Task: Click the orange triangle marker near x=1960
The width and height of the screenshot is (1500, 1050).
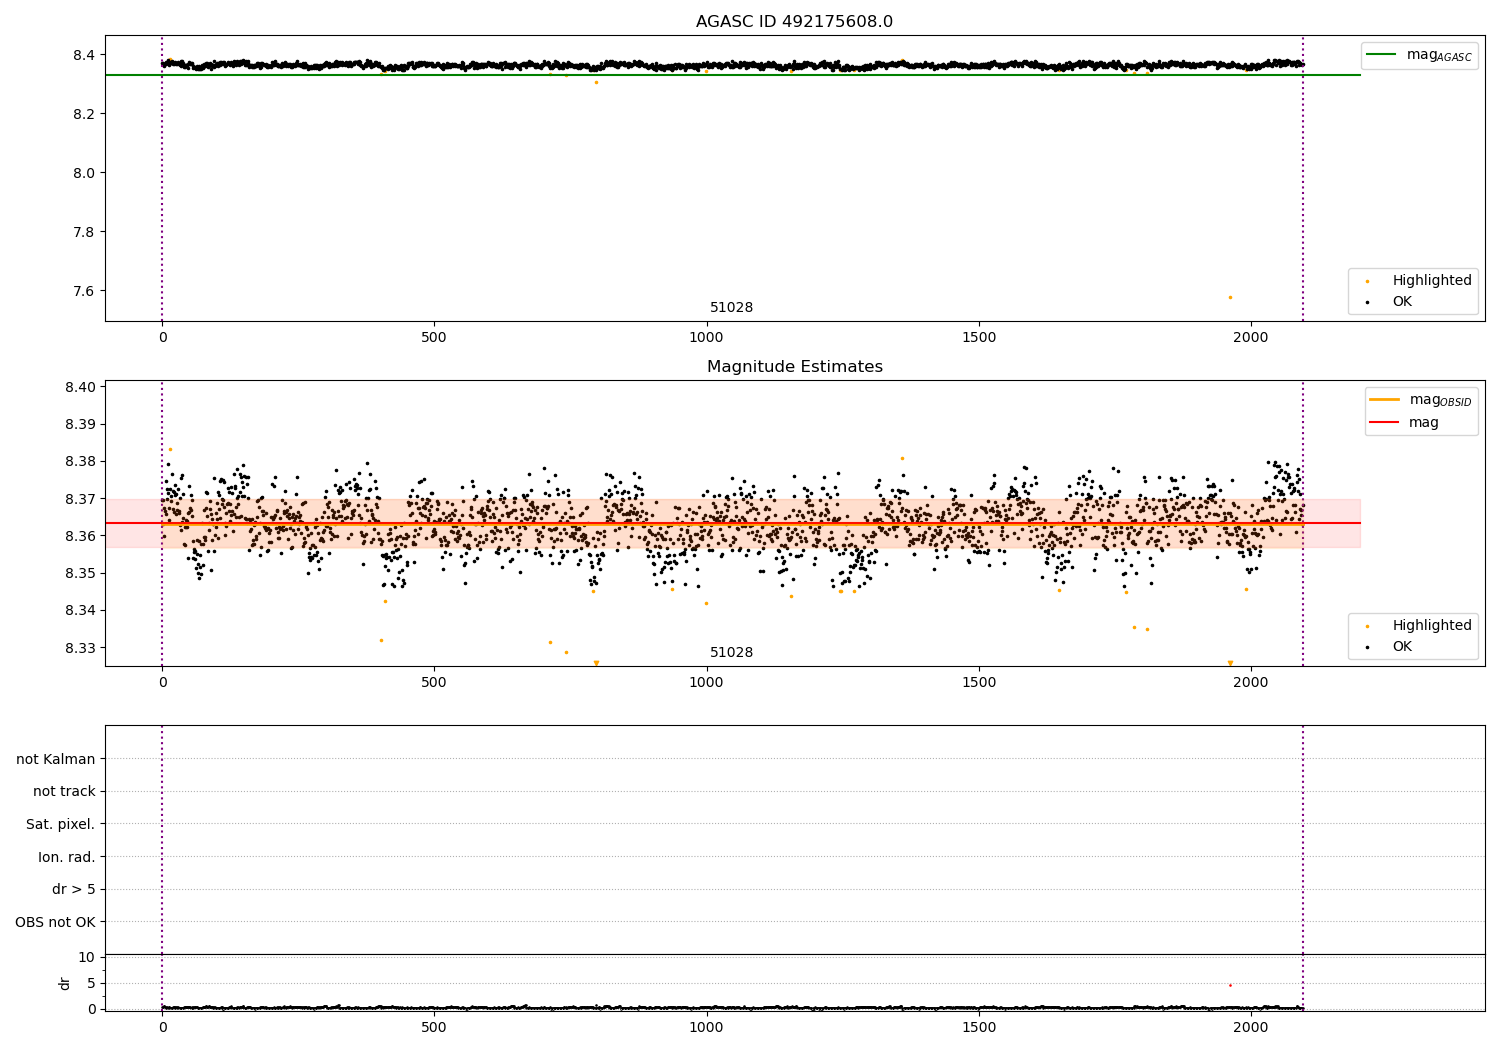Action: (x=1230, y=663)
